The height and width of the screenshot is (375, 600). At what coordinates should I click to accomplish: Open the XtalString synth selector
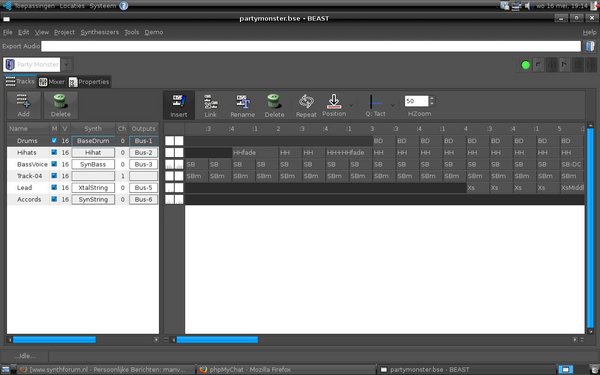click(93, 188)
